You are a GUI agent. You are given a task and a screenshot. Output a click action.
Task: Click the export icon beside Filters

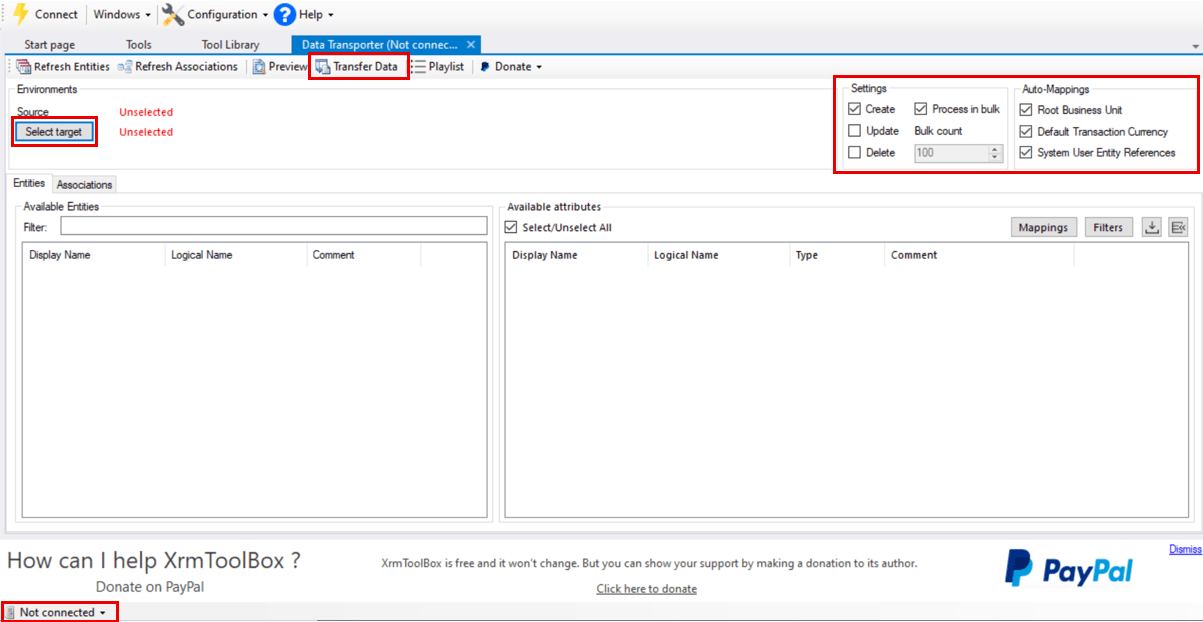[1152, 227]
